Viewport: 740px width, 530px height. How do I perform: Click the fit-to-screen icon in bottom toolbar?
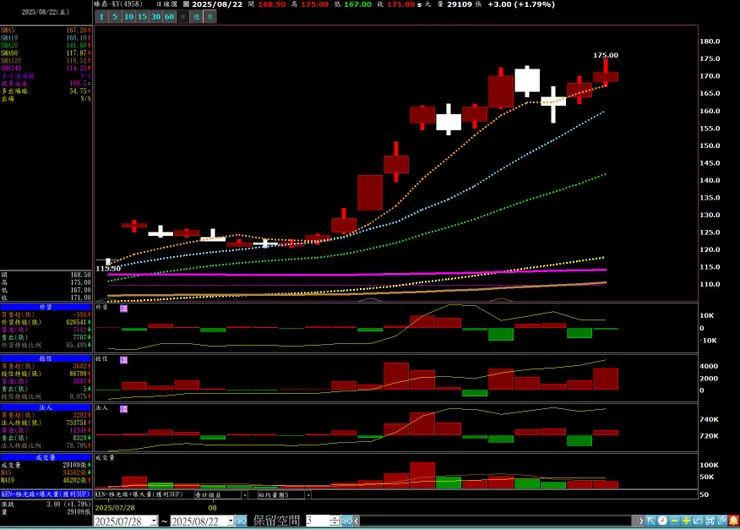click(x=710, y=521)
